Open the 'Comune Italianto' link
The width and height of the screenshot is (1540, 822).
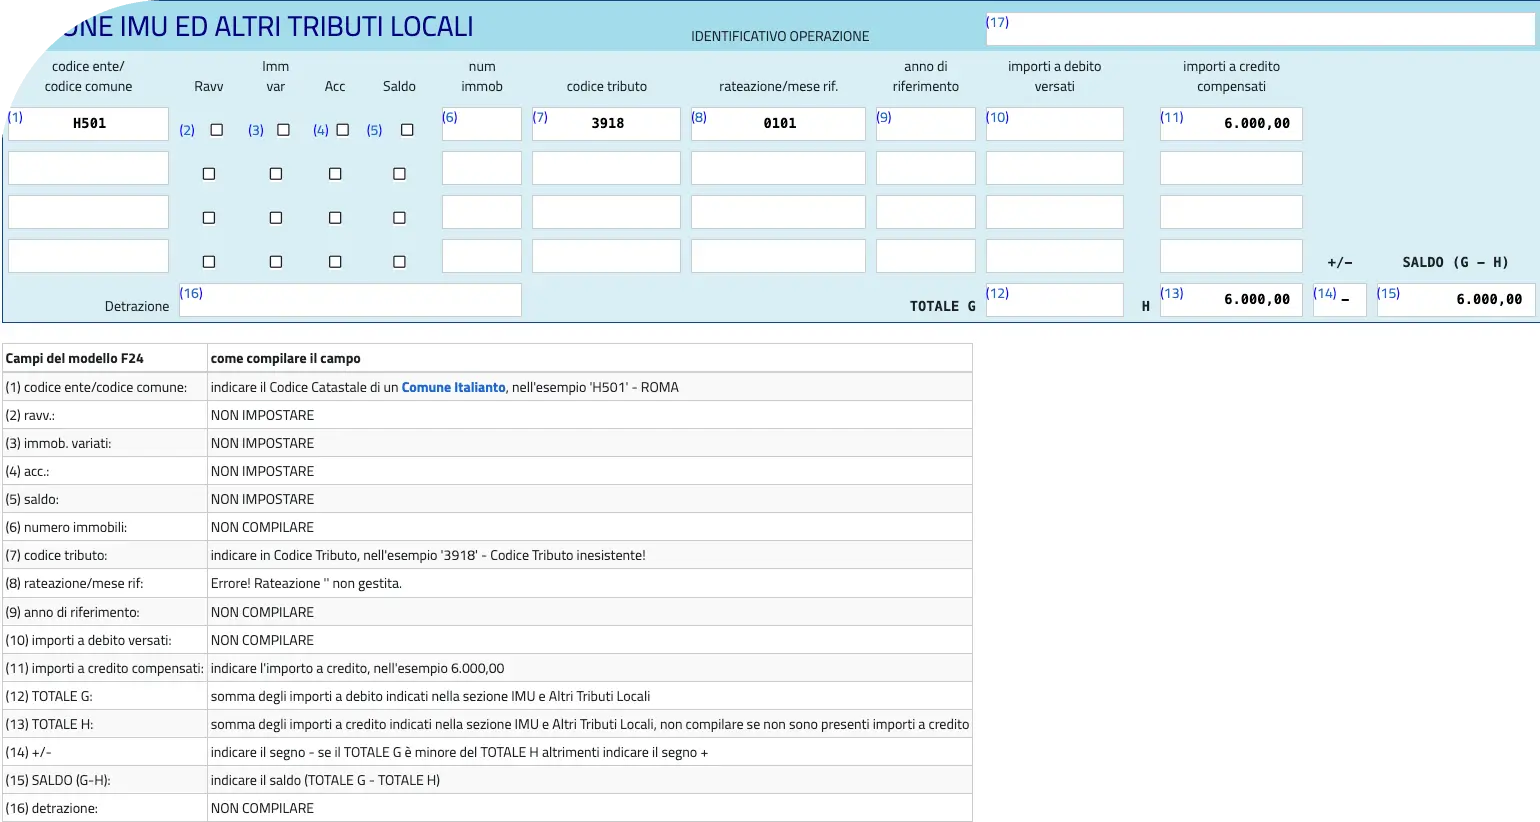point(453,387)
